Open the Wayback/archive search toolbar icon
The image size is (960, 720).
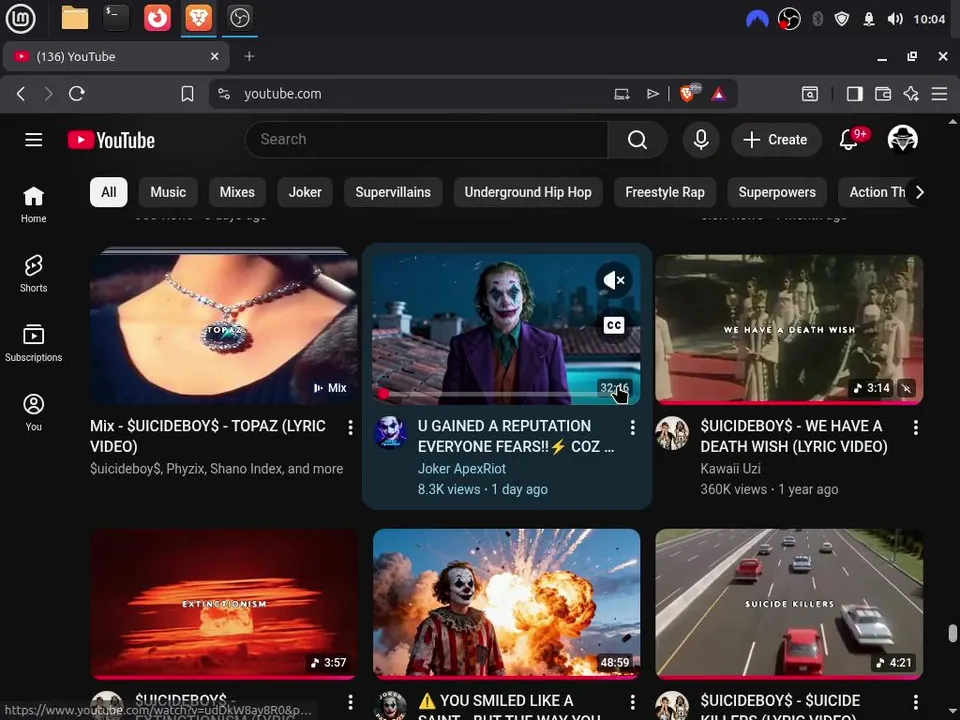click(x=810, y=94)
